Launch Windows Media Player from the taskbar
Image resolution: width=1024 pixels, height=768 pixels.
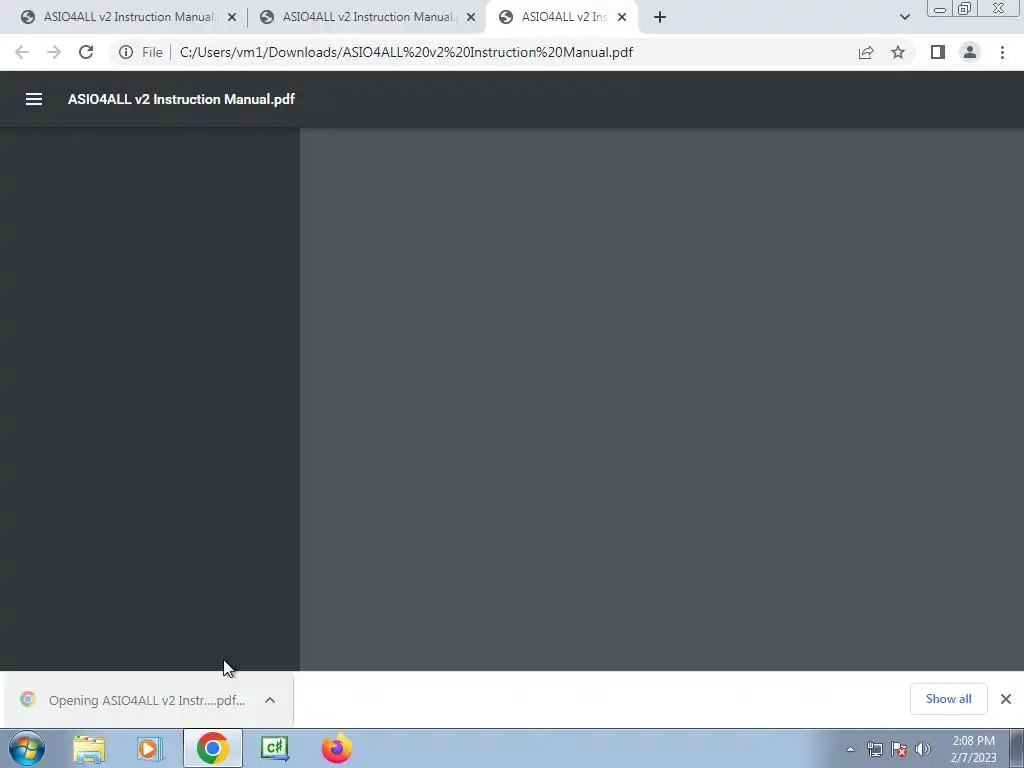pos(150,748)
